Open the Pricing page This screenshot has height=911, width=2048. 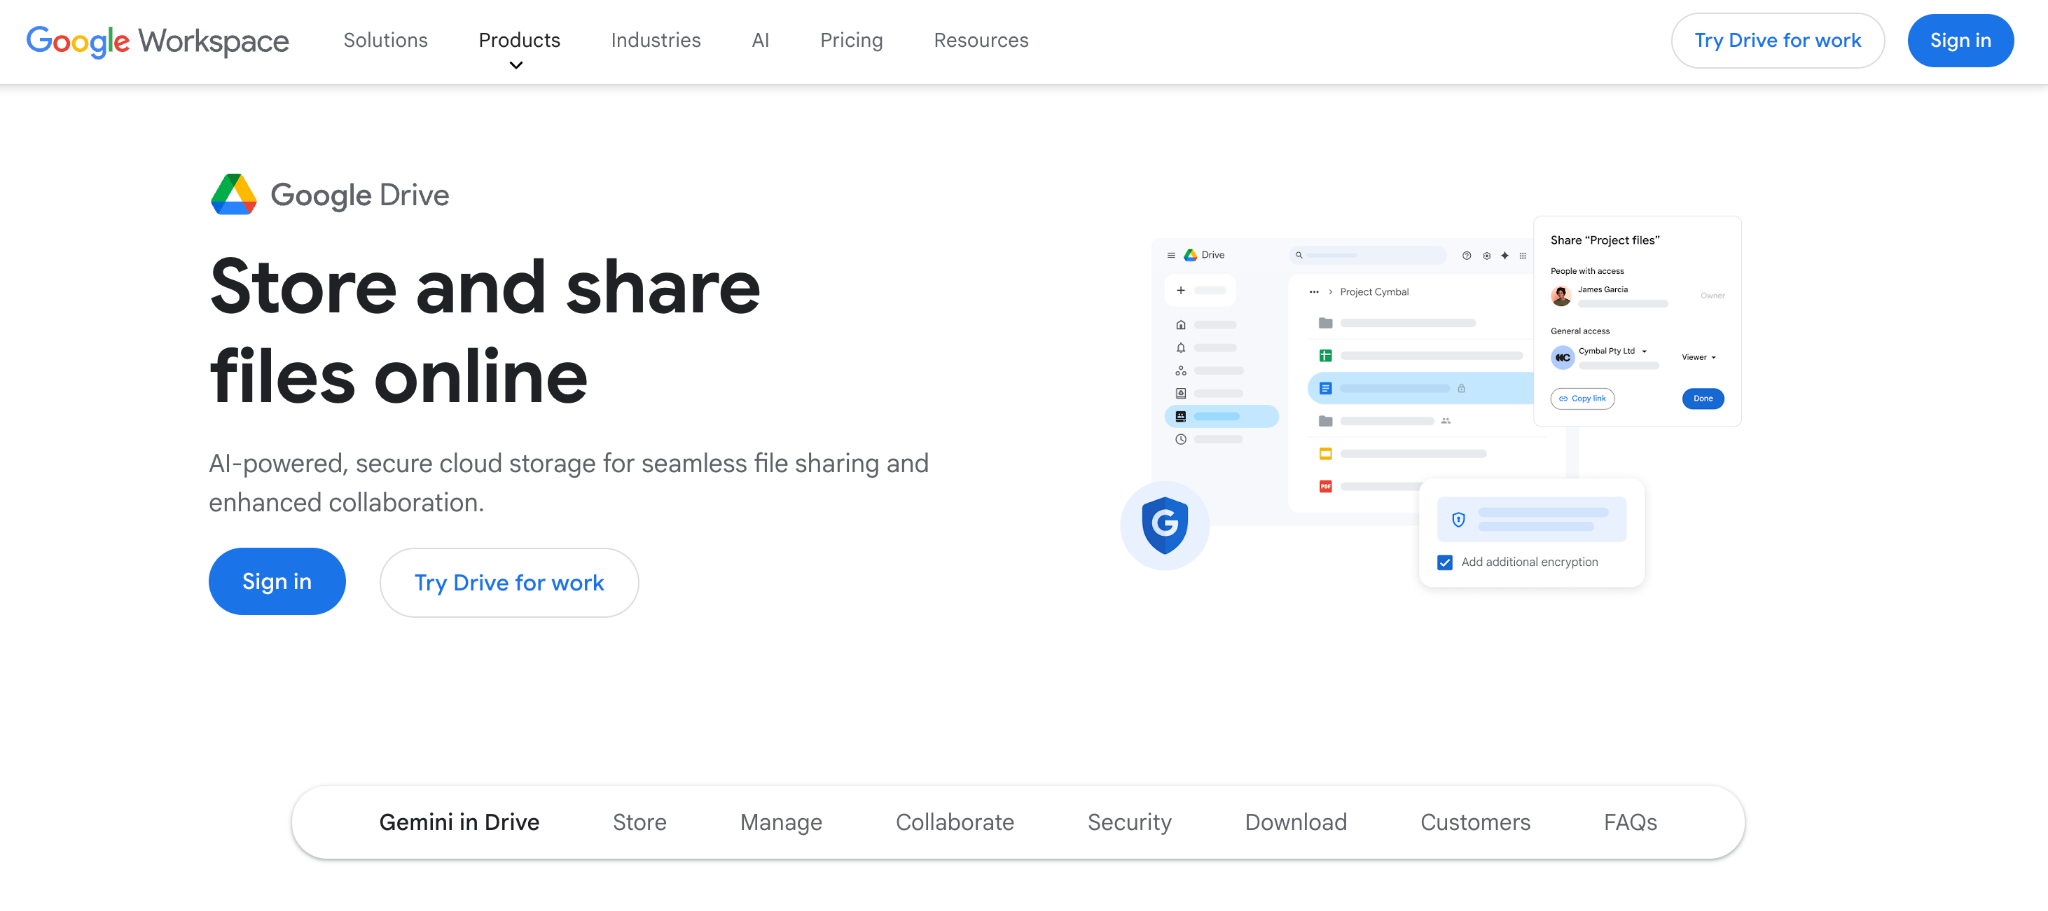(x=852, y=40)
